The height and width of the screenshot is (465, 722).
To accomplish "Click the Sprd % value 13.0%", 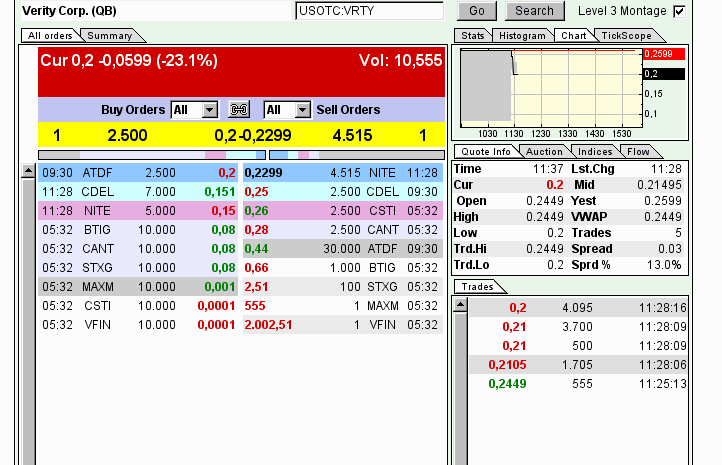I will [x=664, y=265].
